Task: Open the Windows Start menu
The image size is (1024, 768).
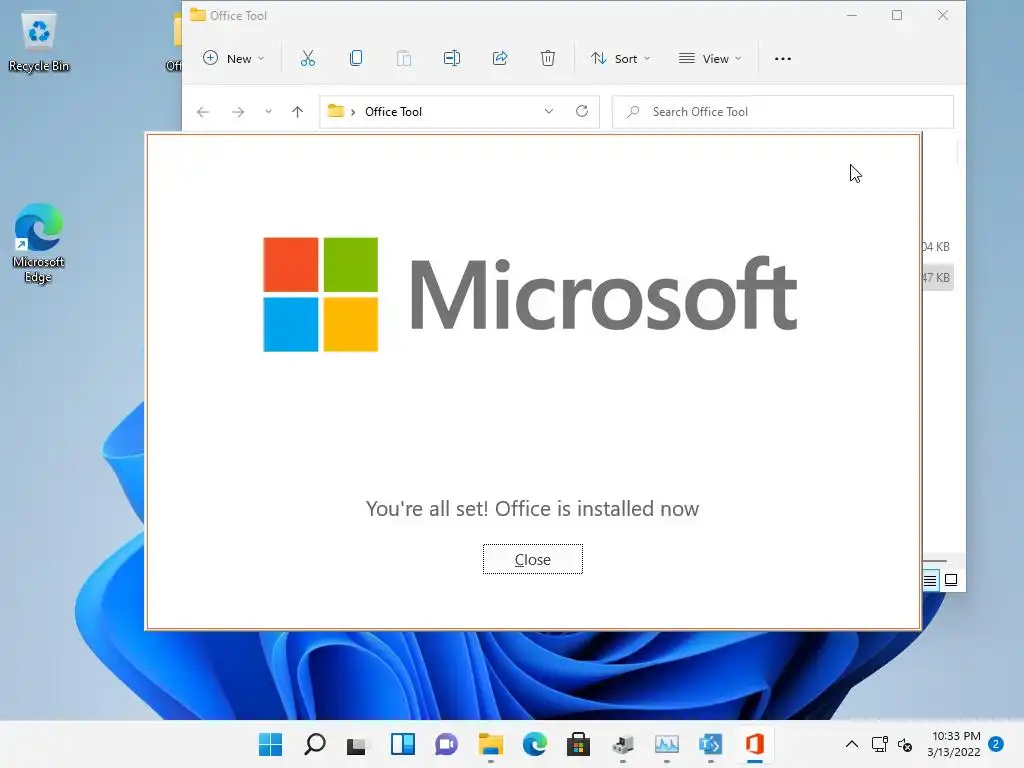Action: (x=270, y=744)
